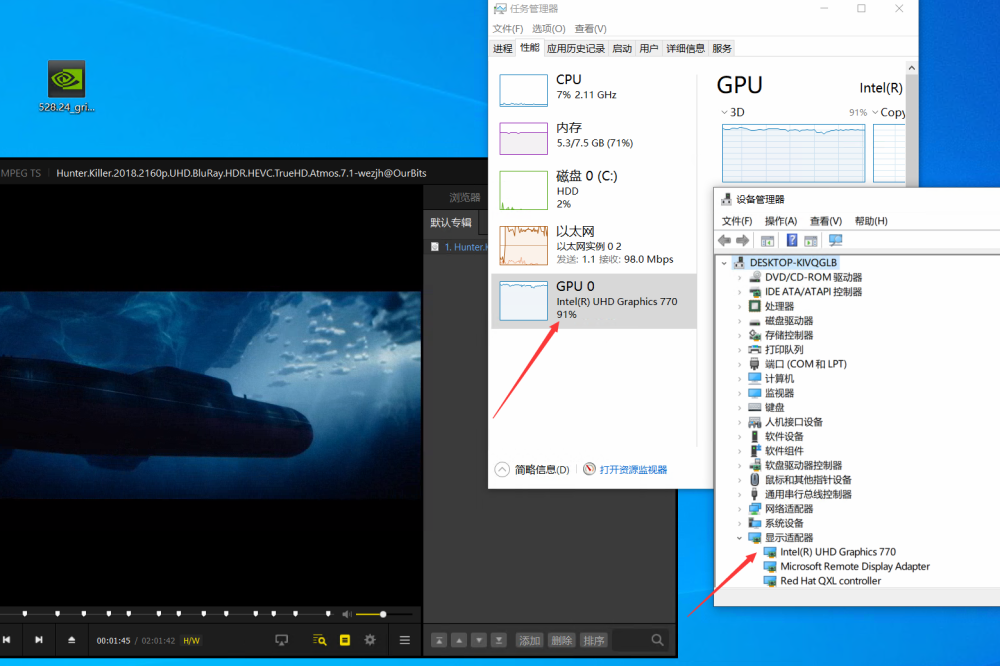Expand 网络适配器 node
Screen dimensions: 1000x666
click(x=739, y=509)
